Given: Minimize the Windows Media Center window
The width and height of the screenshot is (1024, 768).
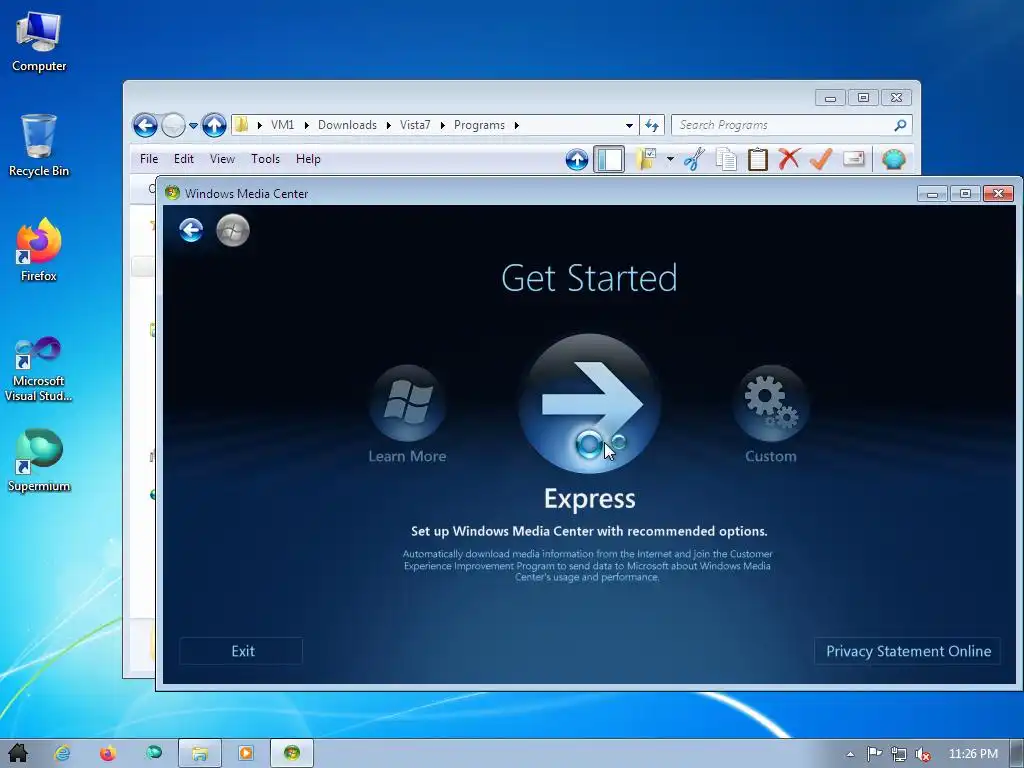Looking at the screenshot, I should click(x=933, y=193).
